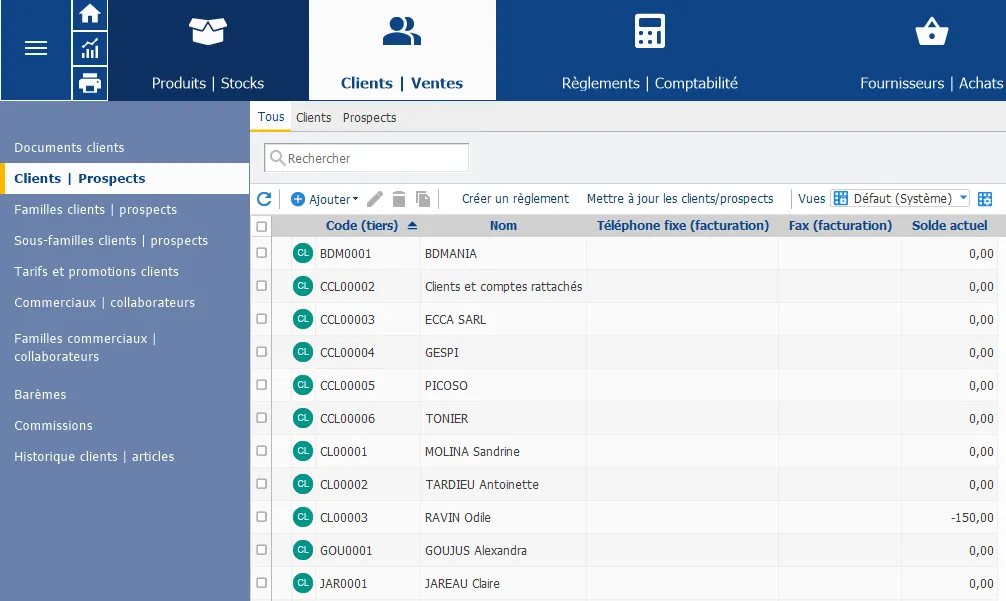This screenshot has height=601, width=1006.
Task: Click the CL icon of RAVIN Odile row
Action: pyautogui.click(x=303, y=517)
